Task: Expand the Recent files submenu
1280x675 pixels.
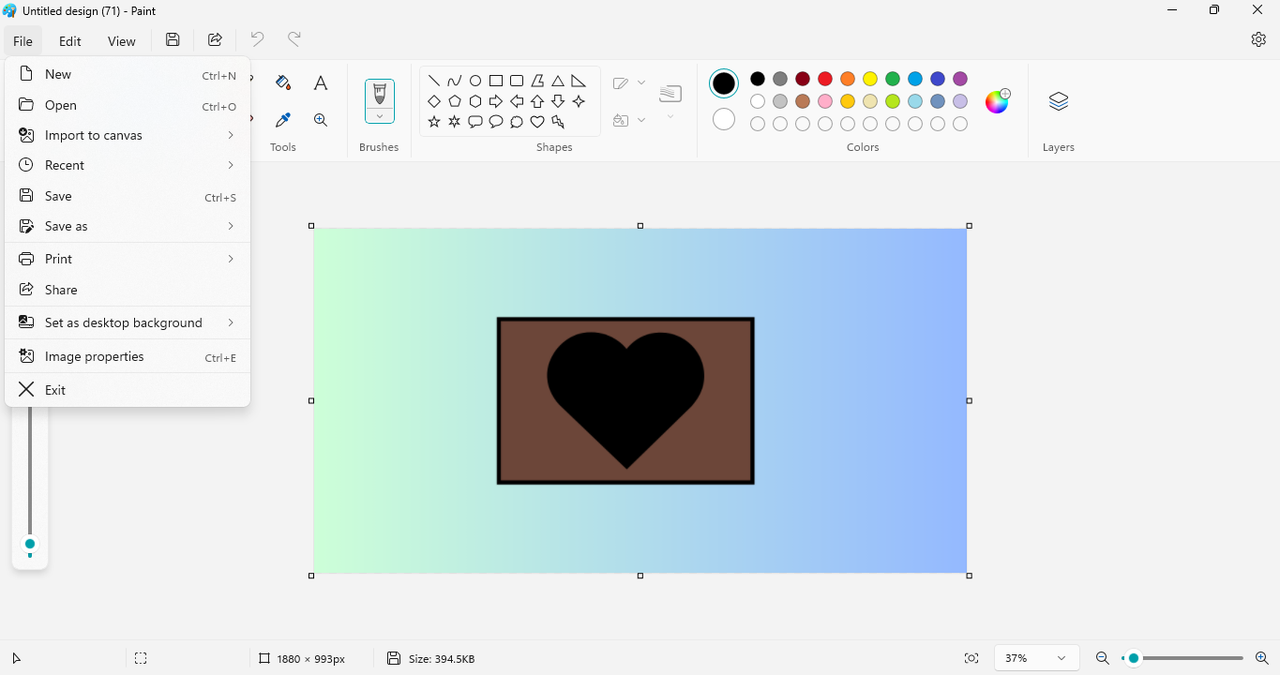Action: coord(128,165)
